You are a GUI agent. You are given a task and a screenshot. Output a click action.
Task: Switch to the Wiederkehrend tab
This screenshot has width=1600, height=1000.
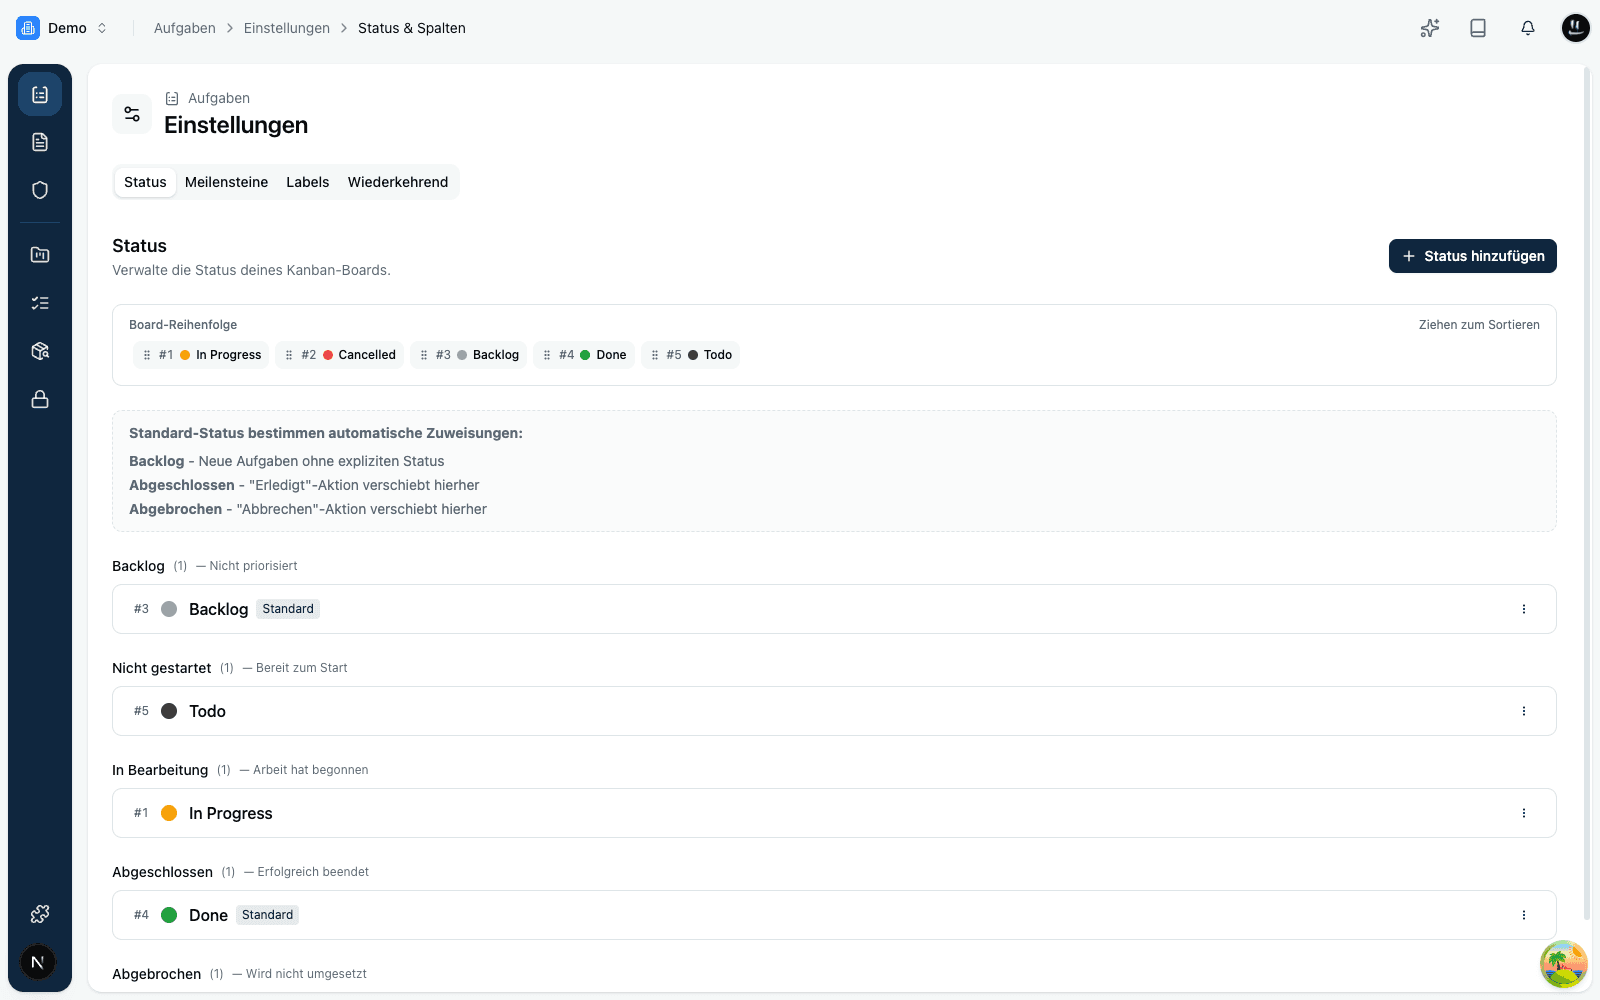pyautogui.click(x=398, y=182)
